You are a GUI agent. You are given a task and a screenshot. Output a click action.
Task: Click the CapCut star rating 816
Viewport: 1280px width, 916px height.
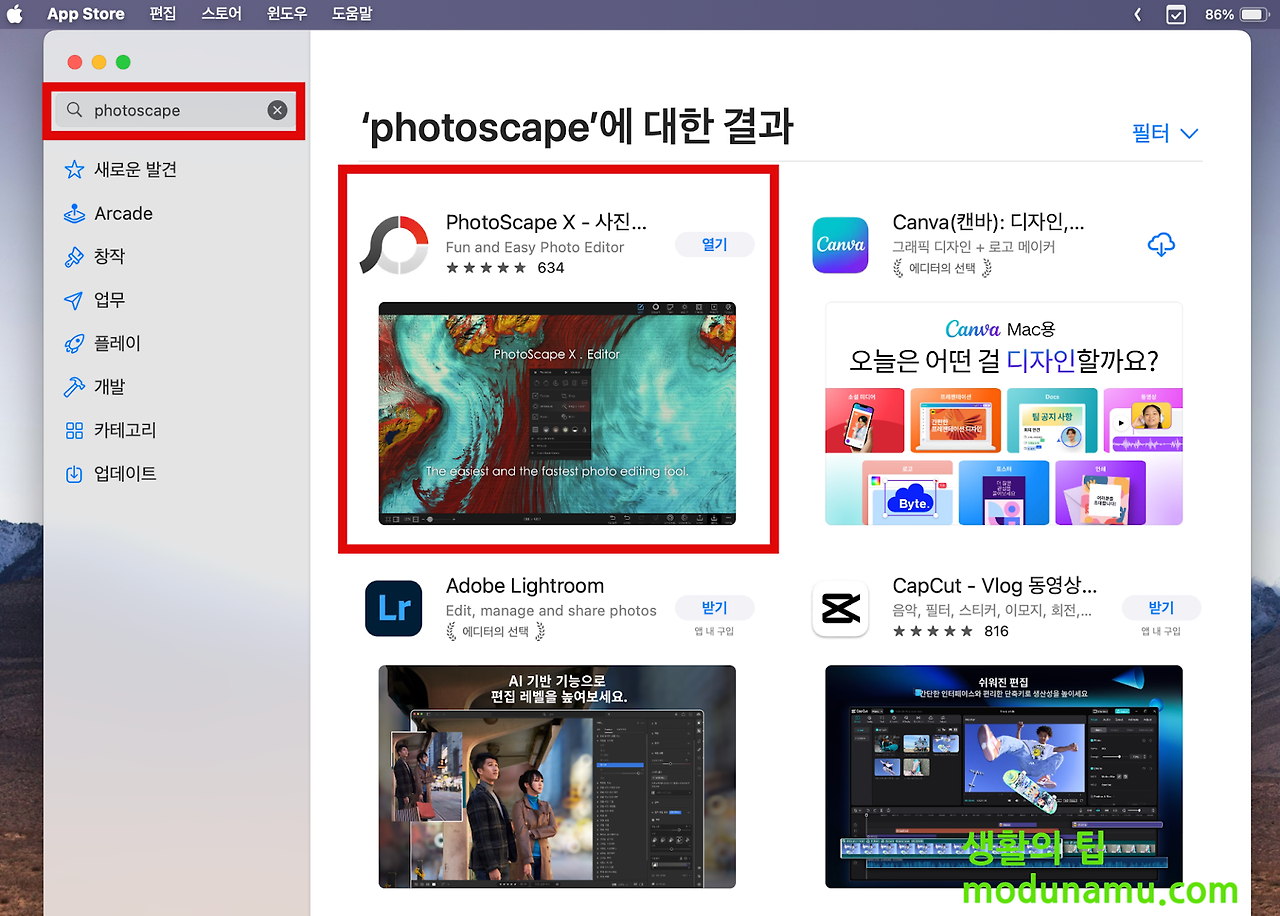tap(951, 631)
